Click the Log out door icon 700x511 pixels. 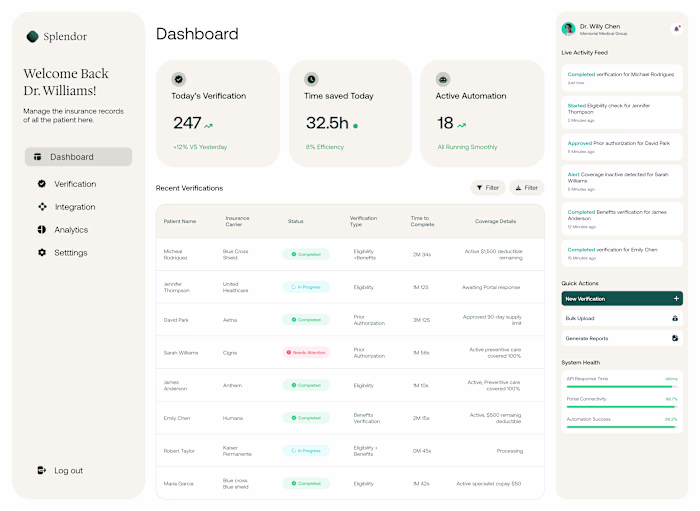[42, 470]
